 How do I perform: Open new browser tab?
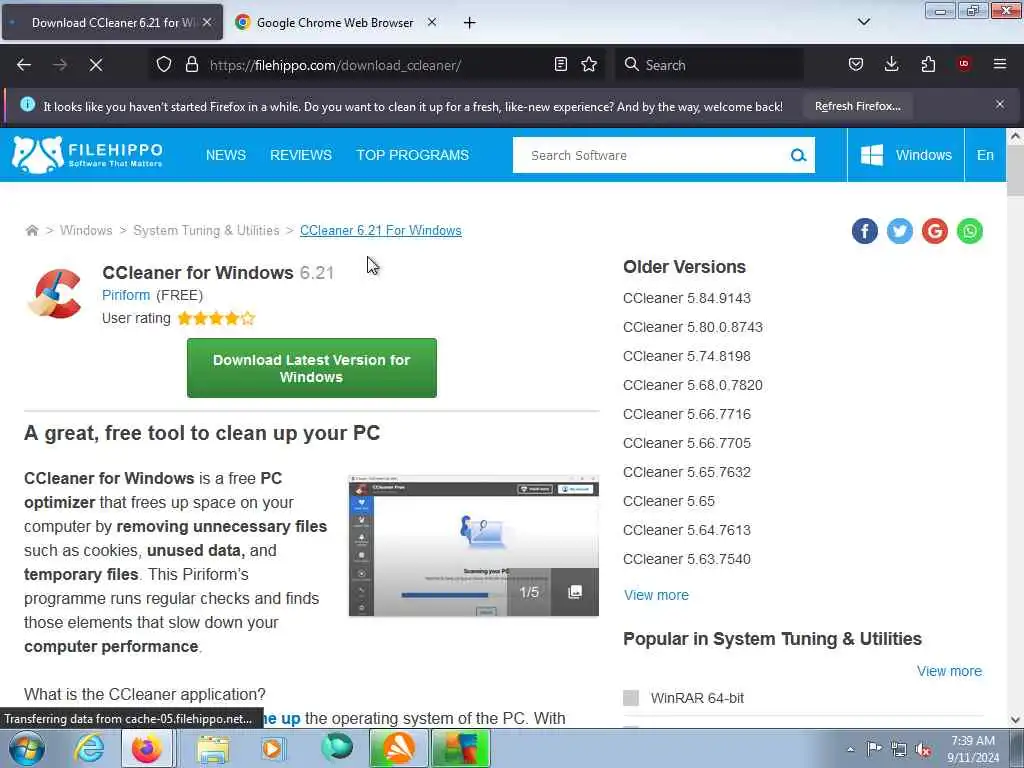tap(469, 23)
